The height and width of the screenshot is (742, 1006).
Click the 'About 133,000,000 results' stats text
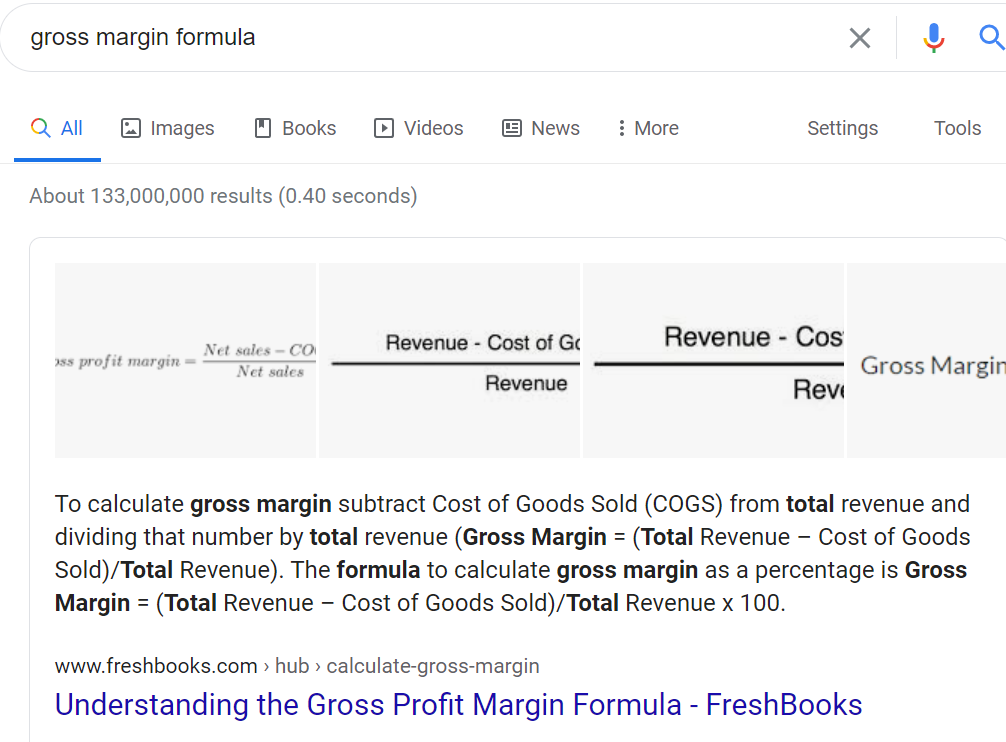223,196
